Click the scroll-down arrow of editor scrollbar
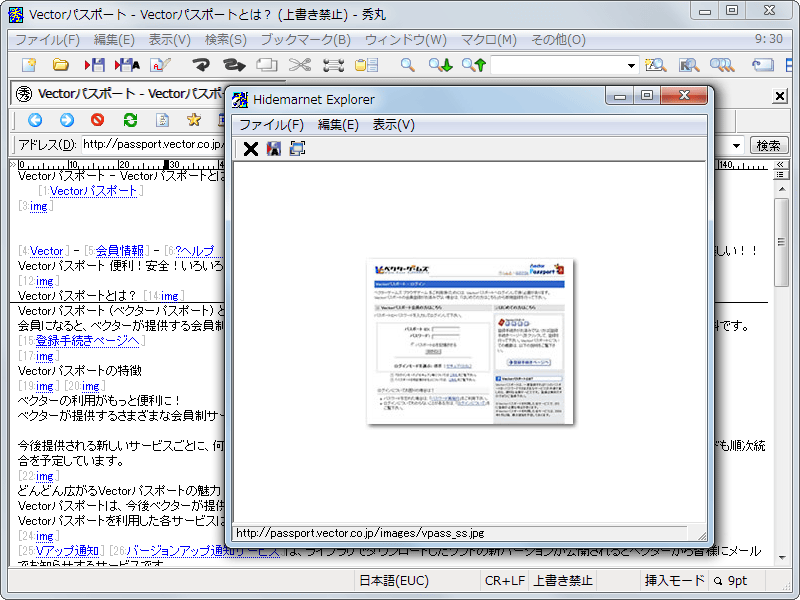This screenshot has width=800, height=600. (782, 558)
